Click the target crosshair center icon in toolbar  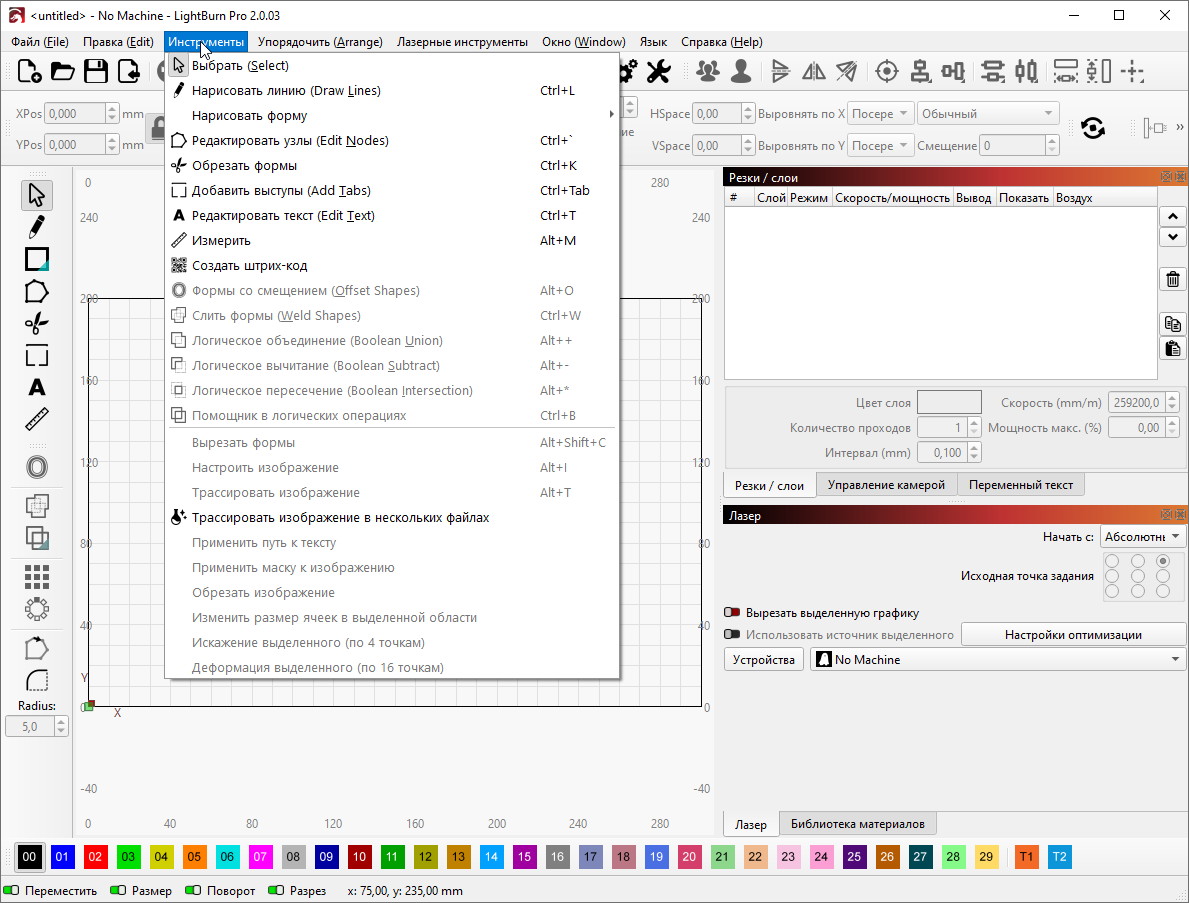(x=886, y=71)
